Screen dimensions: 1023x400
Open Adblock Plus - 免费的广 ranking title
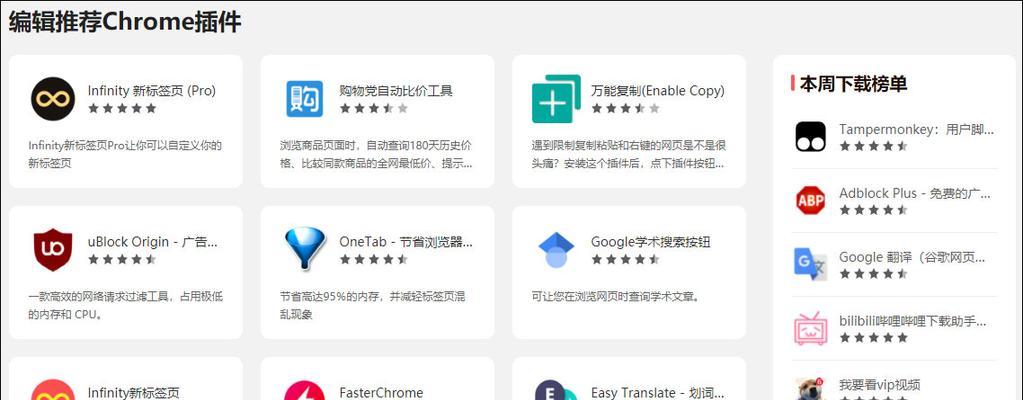[915, 193]
